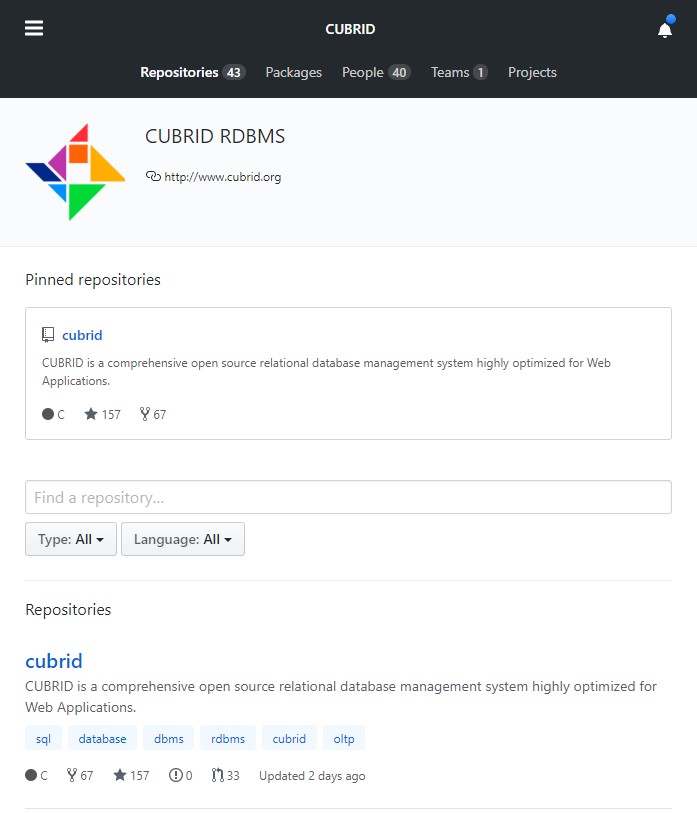This screenshot has width=697, height=814.
Task: Open forks of cubrid in repository list
Action: (x=79, y=775)
